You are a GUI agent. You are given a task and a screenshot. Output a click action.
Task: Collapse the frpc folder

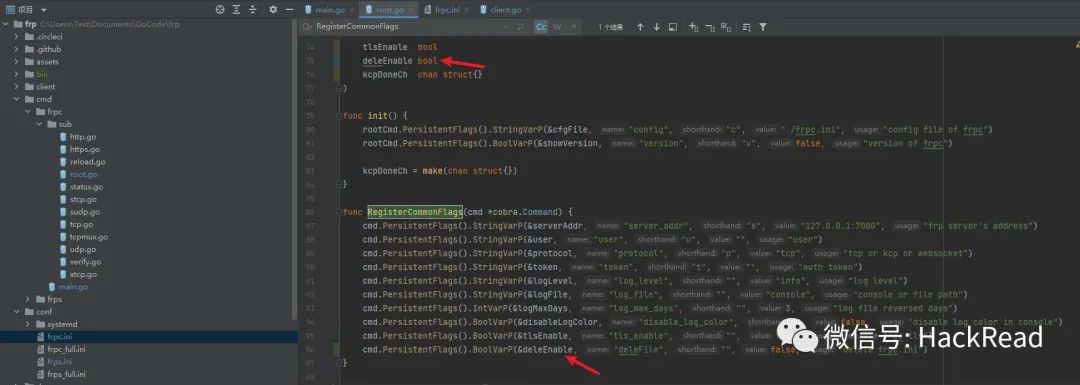click(28, 112)
